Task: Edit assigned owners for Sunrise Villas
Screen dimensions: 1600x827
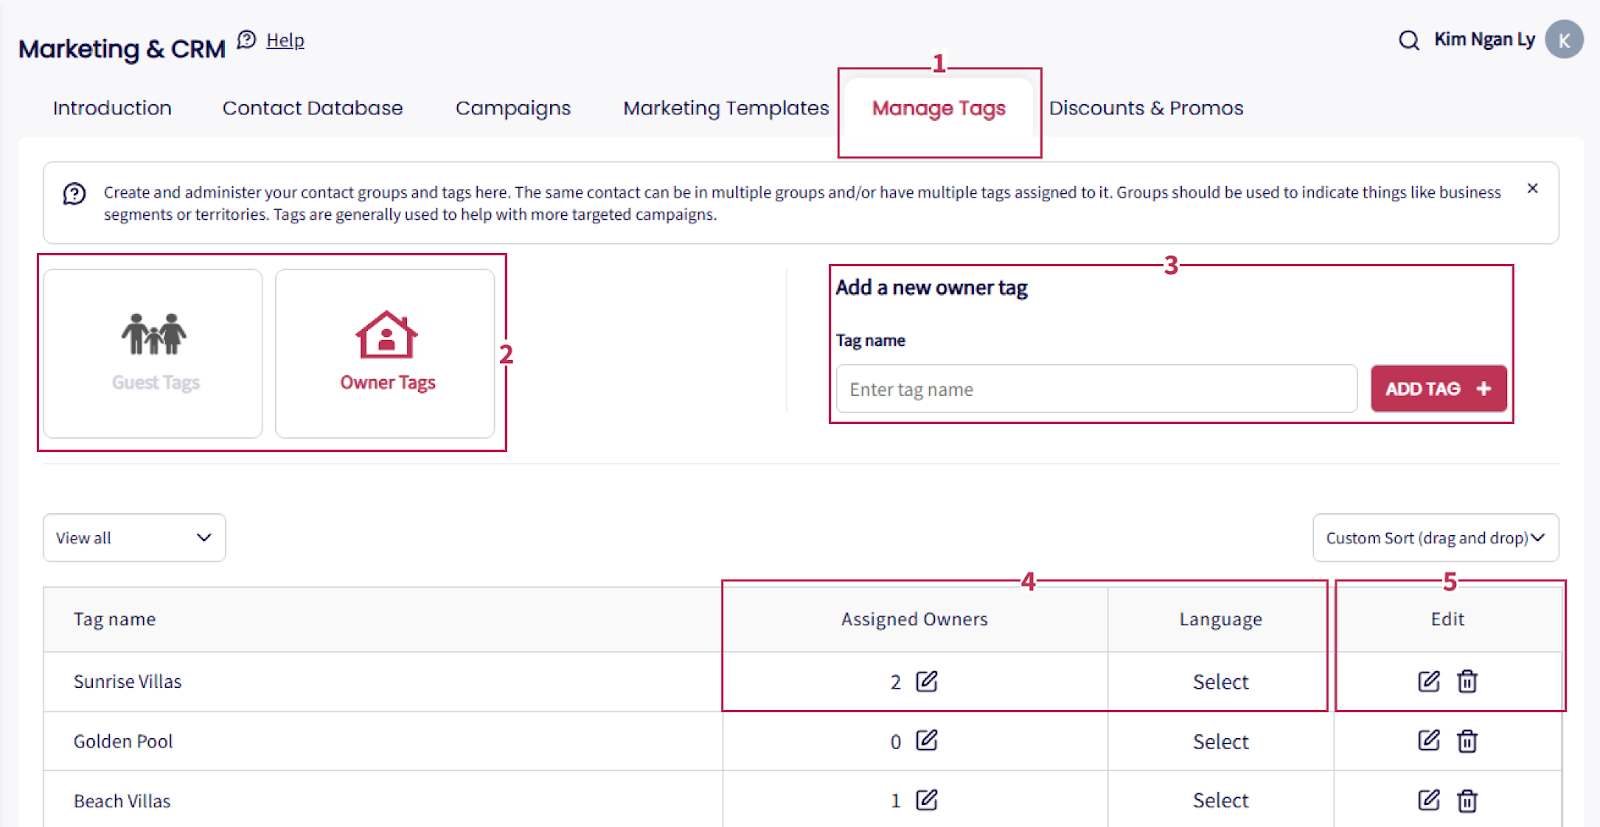Action: tap(927, 681)
